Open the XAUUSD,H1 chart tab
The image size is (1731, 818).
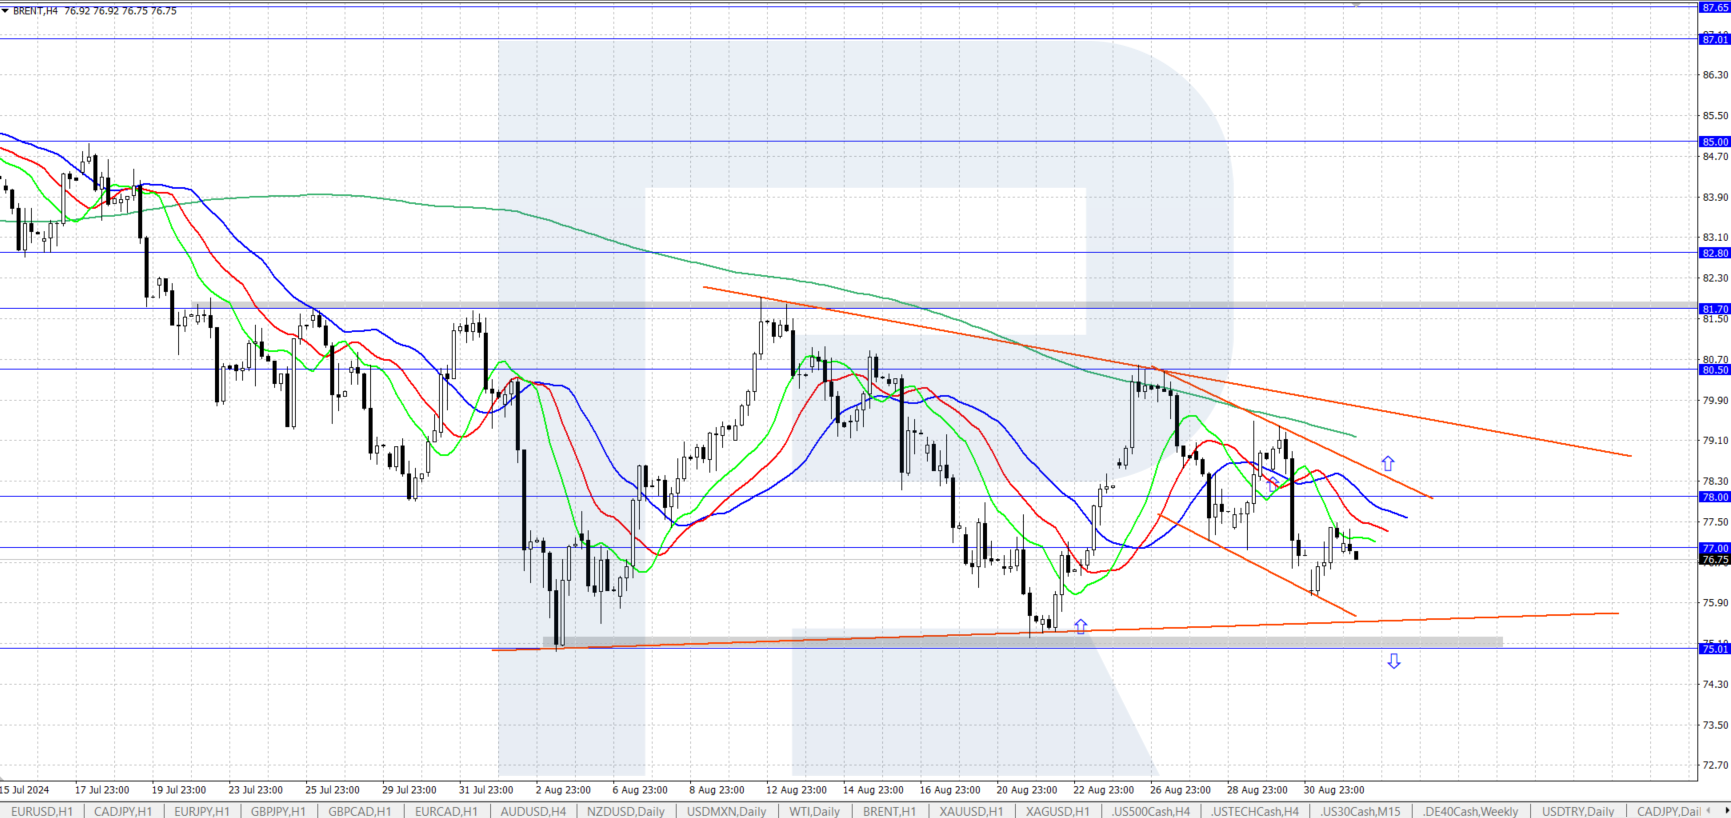coord(972,811)
